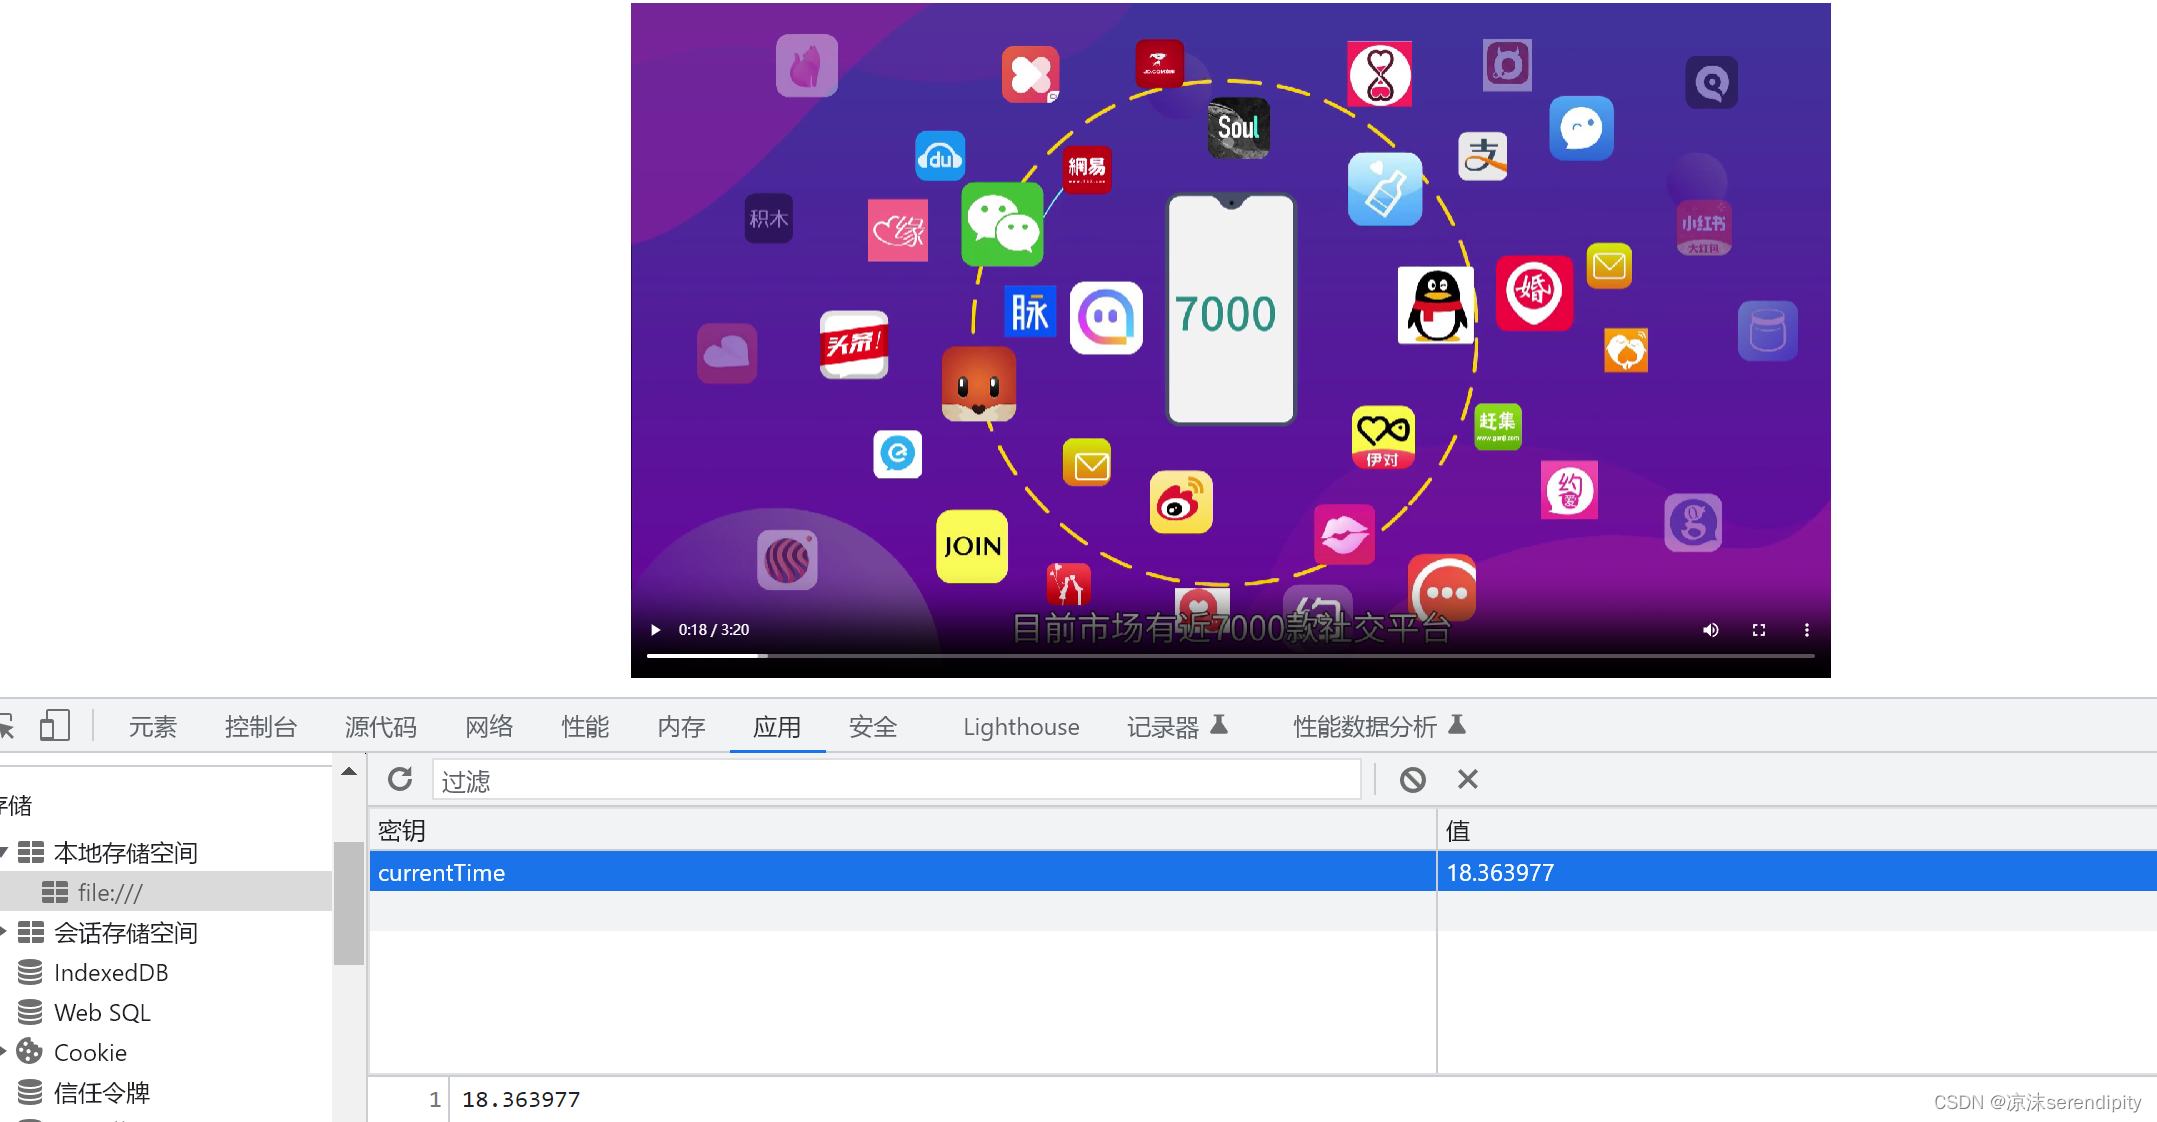
Task: Mute the video volume icon
Action: 1710,630
